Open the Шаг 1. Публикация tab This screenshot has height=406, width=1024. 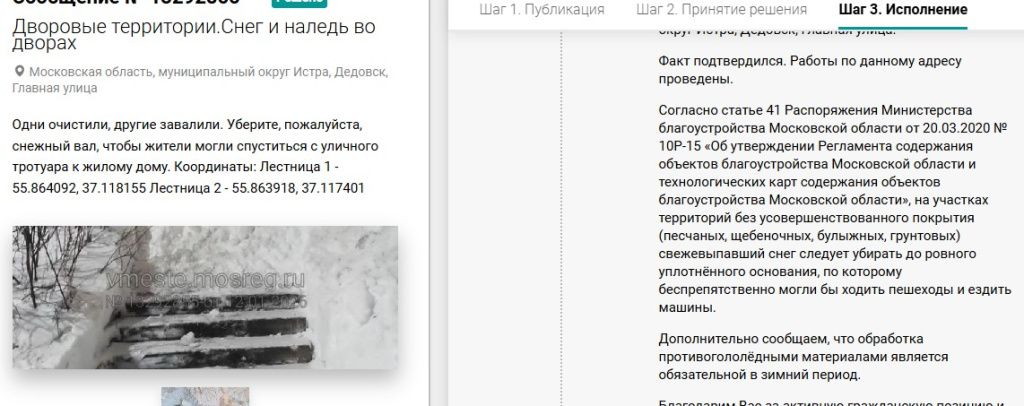(541, 10)
